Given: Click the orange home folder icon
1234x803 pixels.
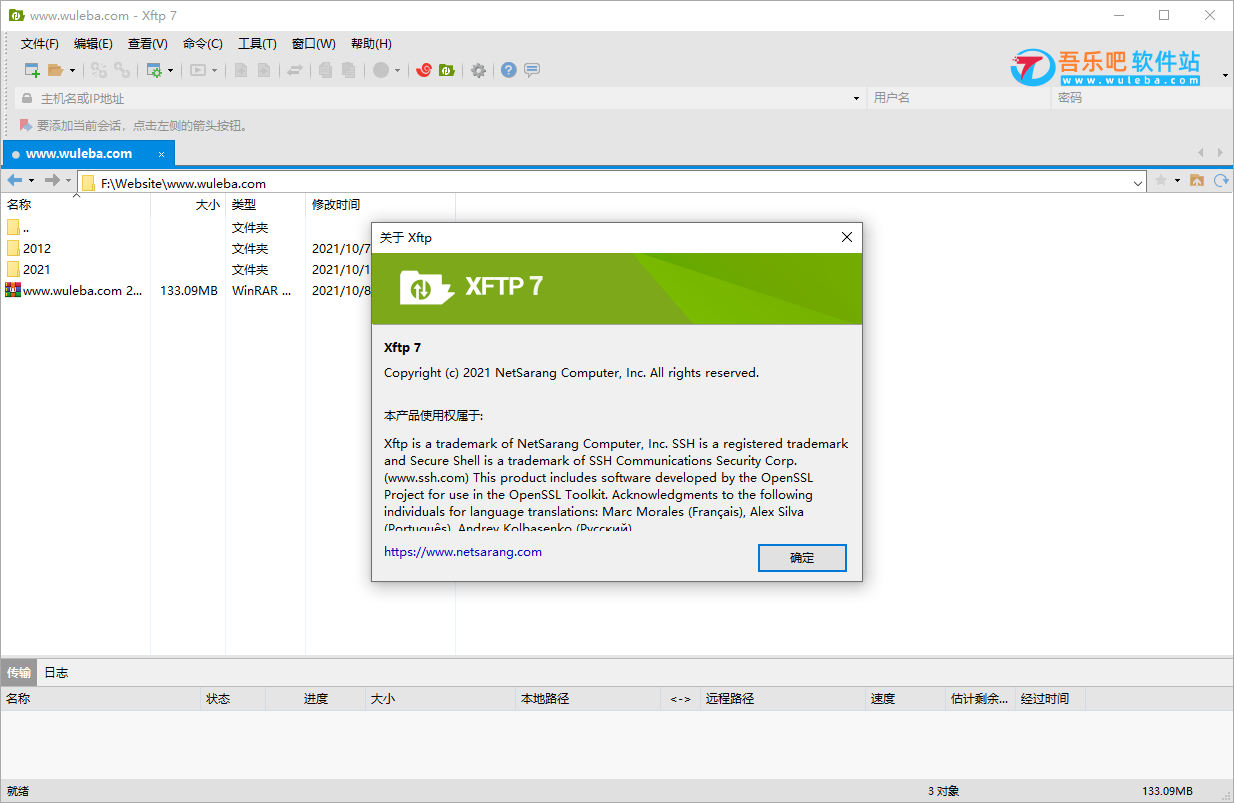Looking at the screenshot, I should pyautogui.click(x=1197, y=181).
